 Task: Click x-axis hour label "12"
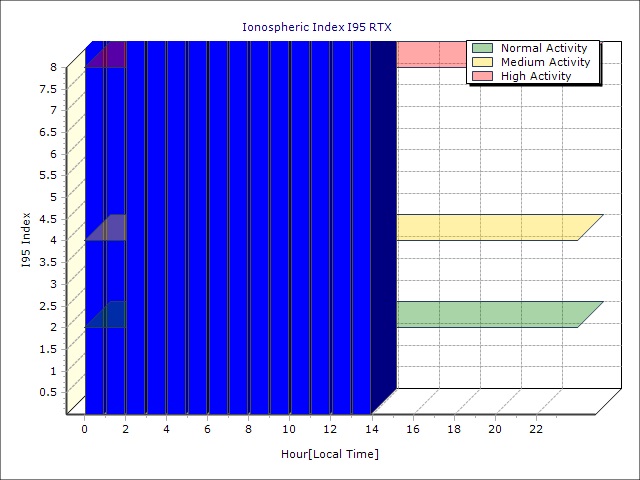pyautogui.click(x=331, y=429)
